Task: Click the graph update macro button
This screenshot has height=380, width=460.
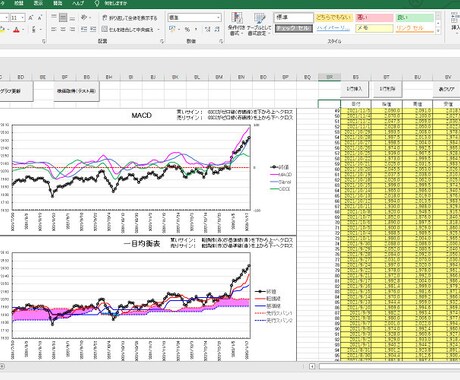Action: [x=16, y=91]
